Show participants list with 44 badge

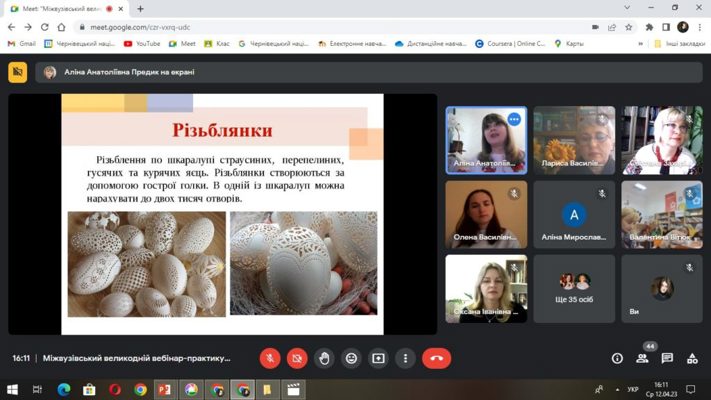[x=643, y=357]
